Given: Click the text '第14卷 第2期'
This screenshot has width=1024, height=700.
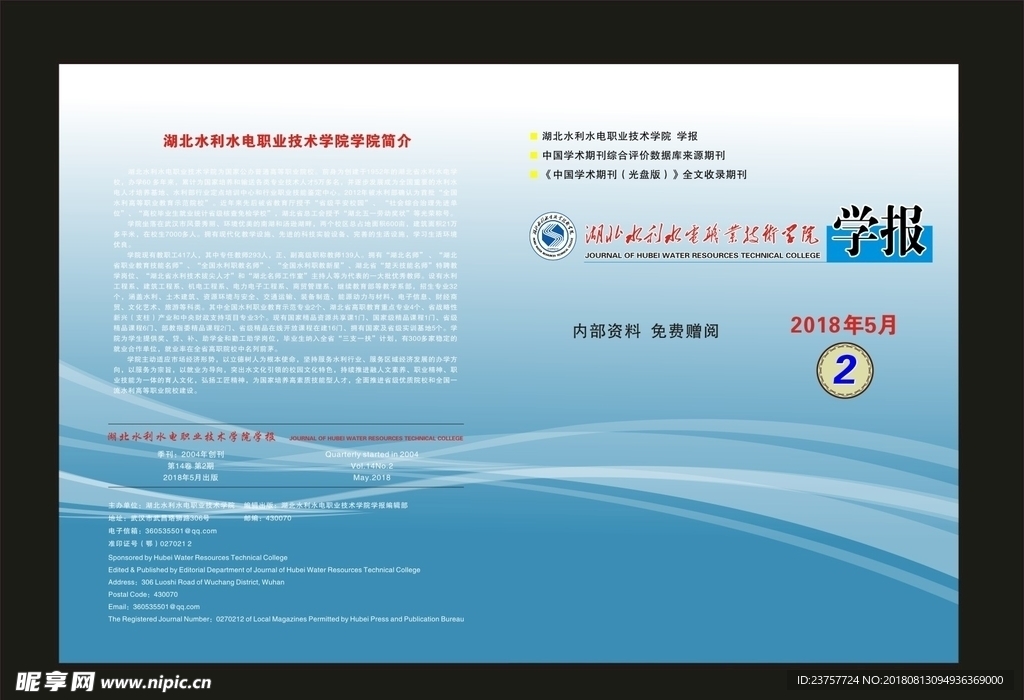Looking at the screenshot, I should point(191,466).
